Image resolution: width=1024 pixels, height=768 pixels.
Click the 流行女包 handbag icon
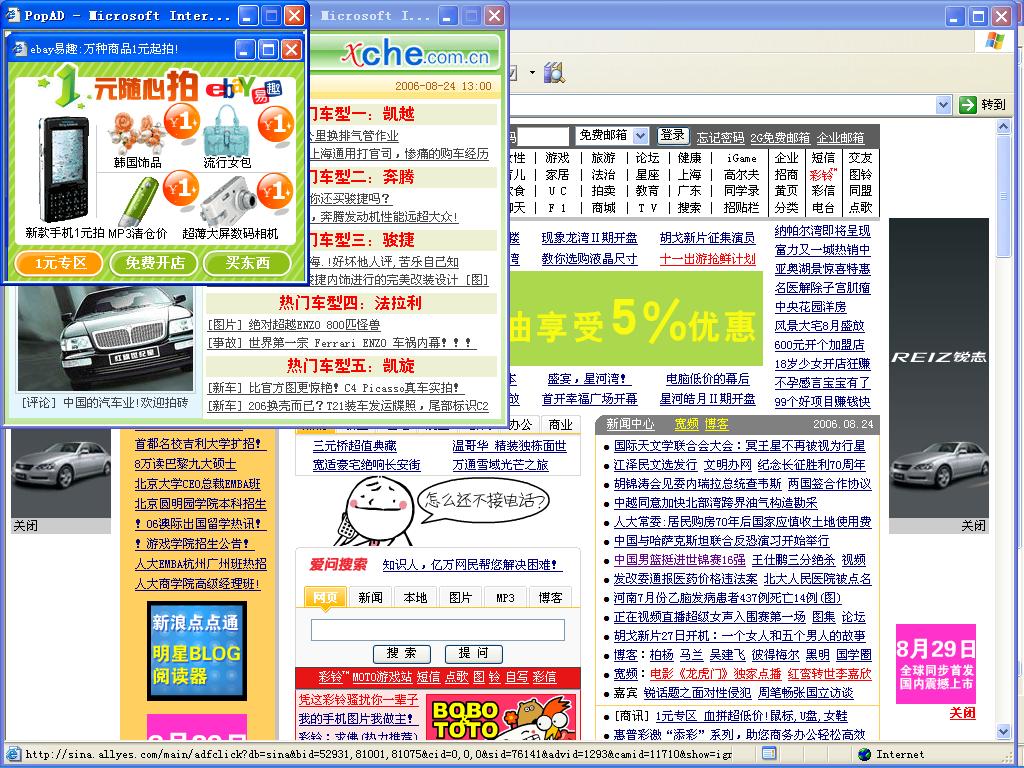[226, 131]
